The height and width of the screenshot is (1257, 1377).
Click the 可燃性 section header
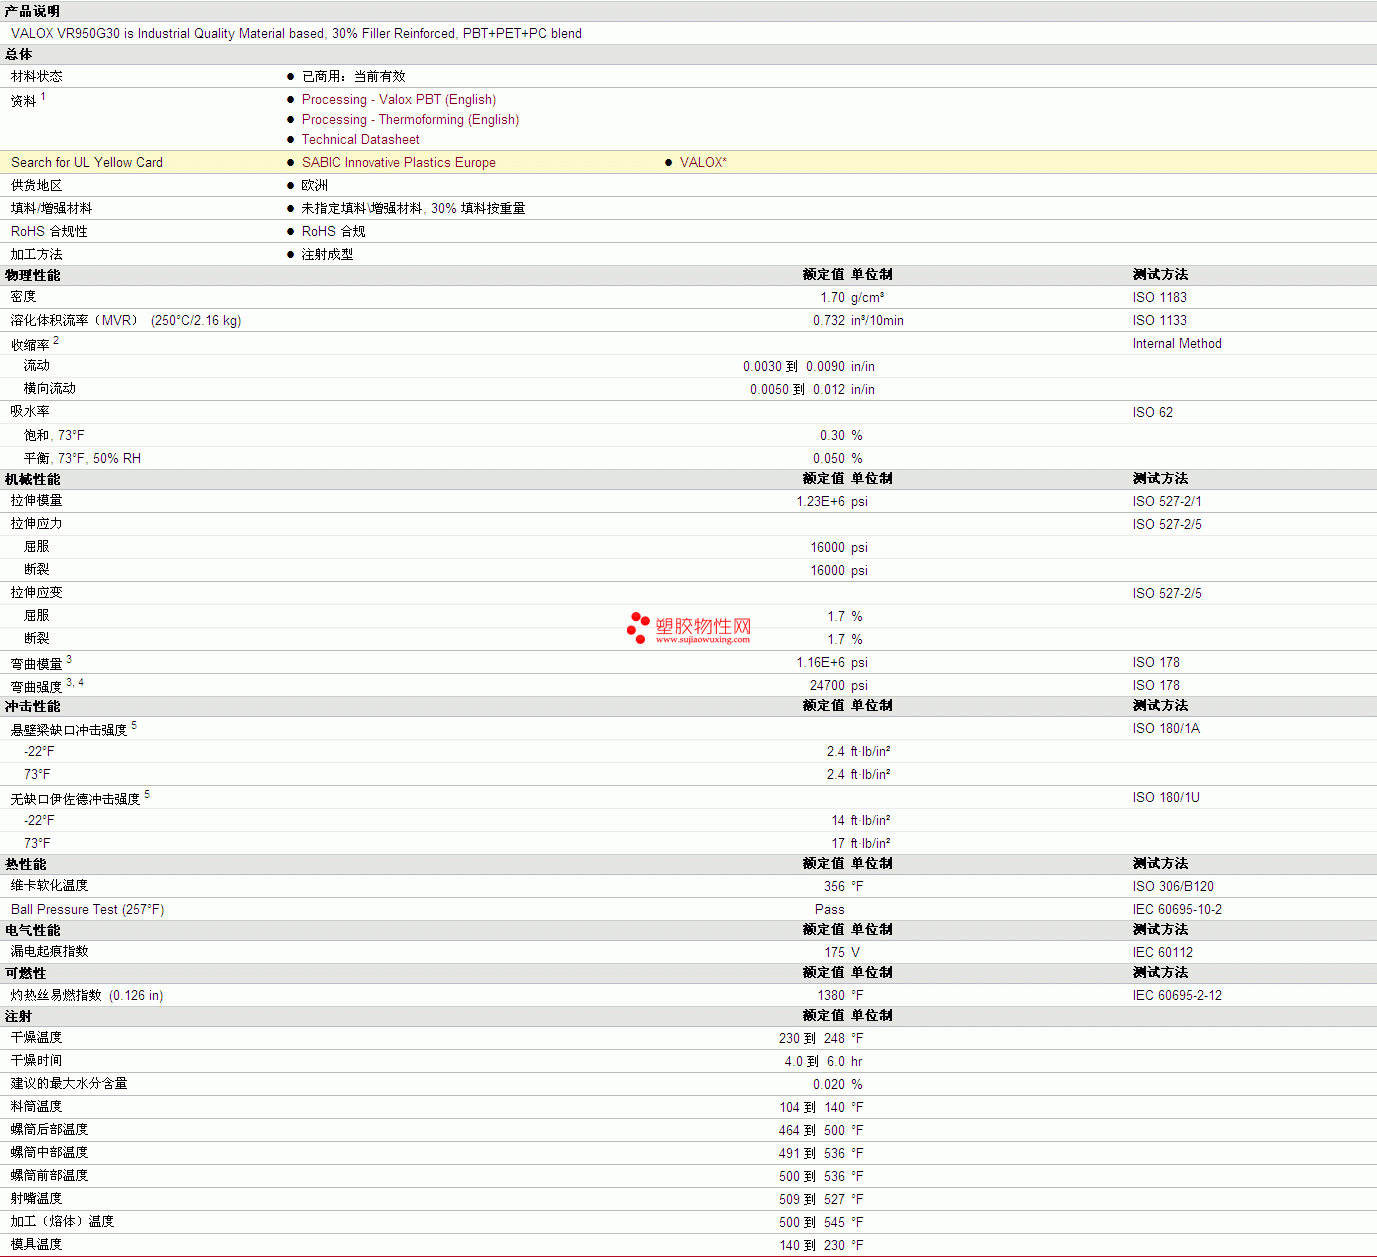coord(26,973)
